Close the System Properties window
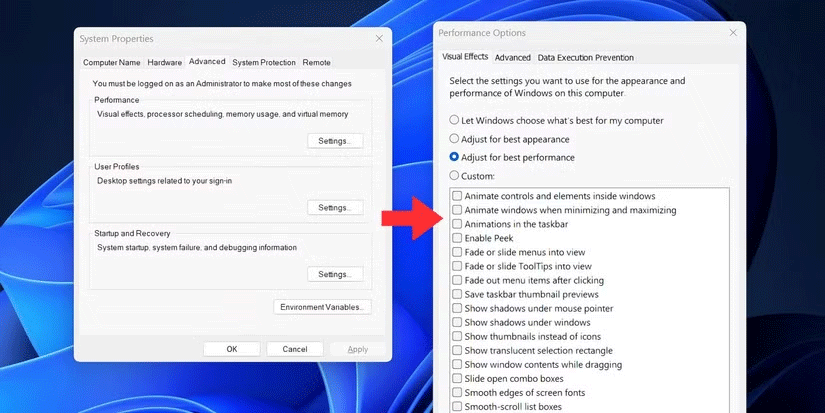This screenshot has width=825, height=413. (379, 38)
